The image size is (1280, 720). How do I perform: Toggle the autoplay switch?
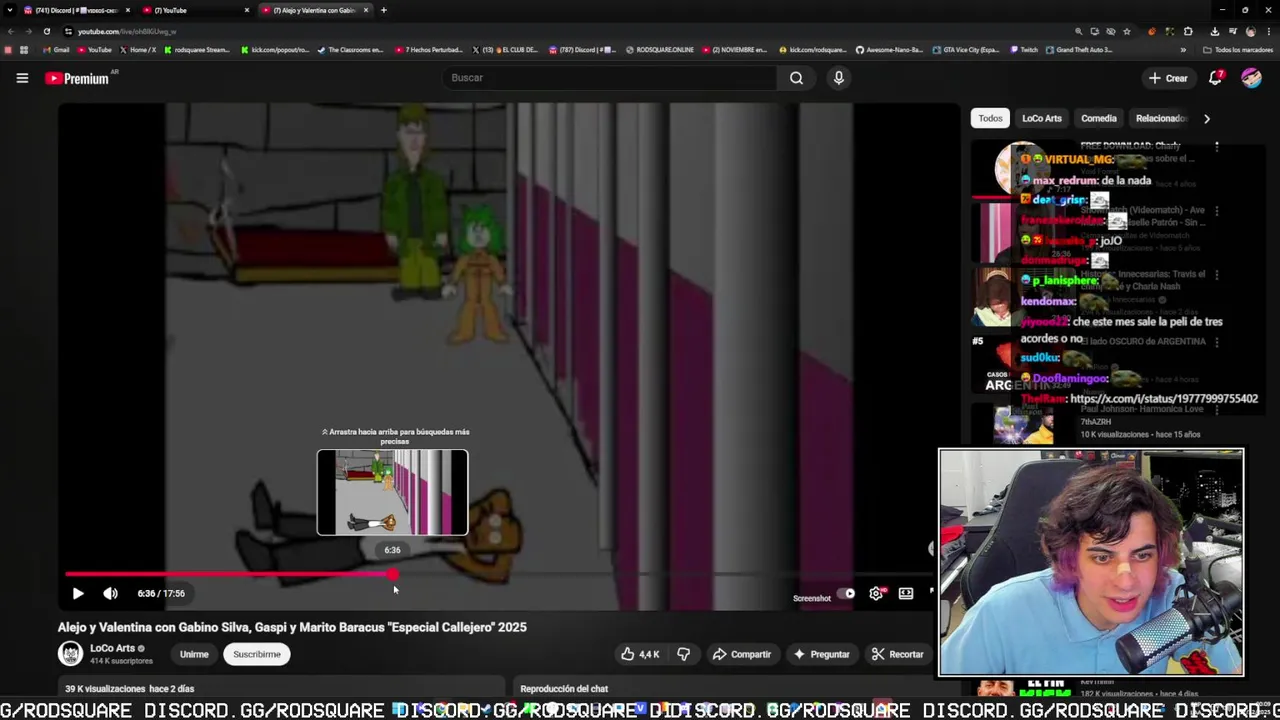[x=846, y=593]
